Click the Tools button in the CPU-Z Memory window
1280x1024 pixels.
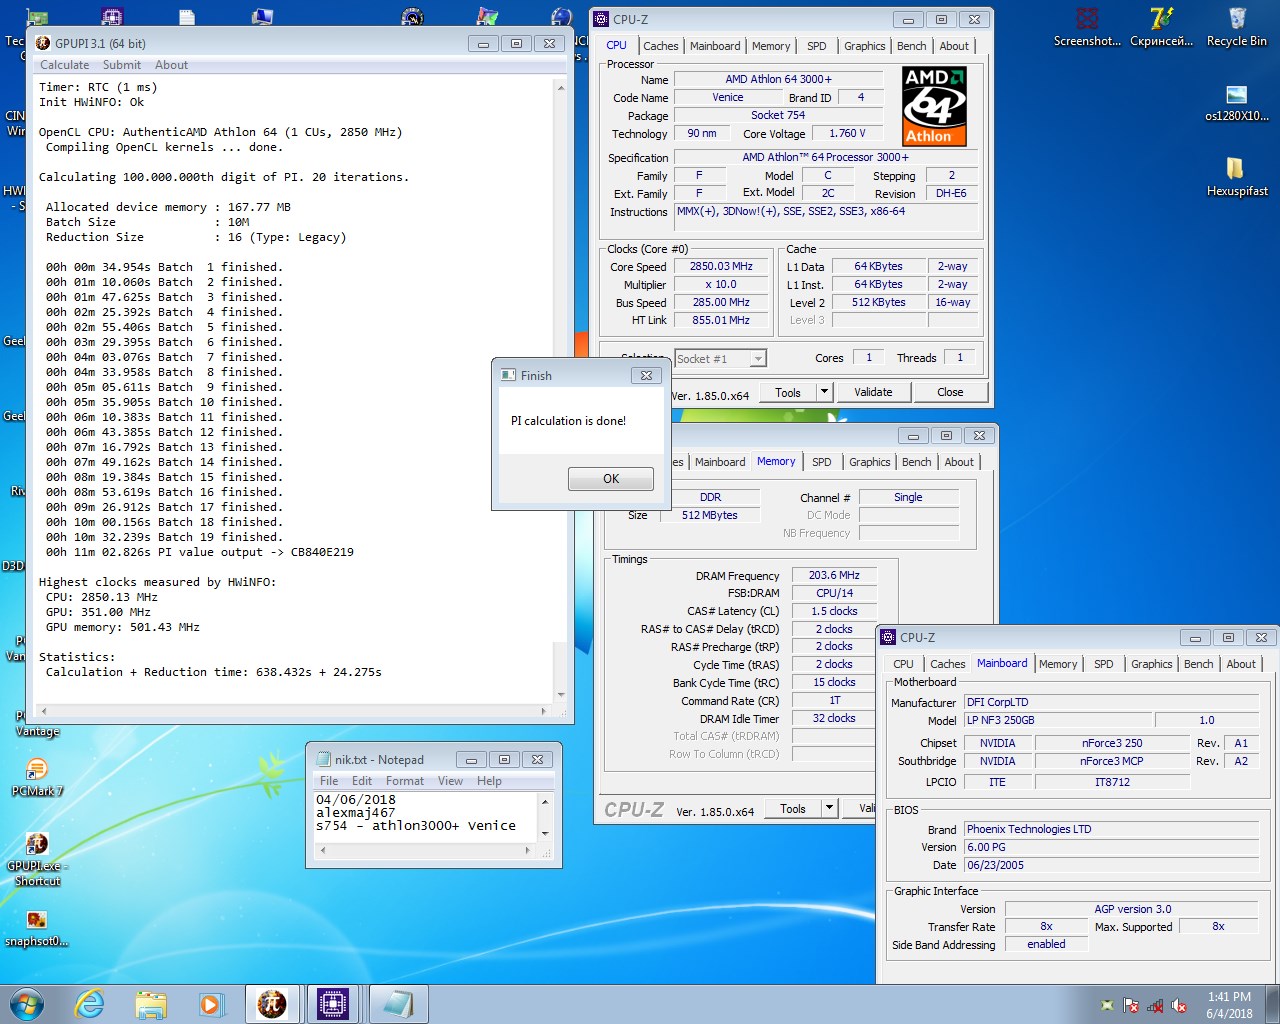(793, 808)
